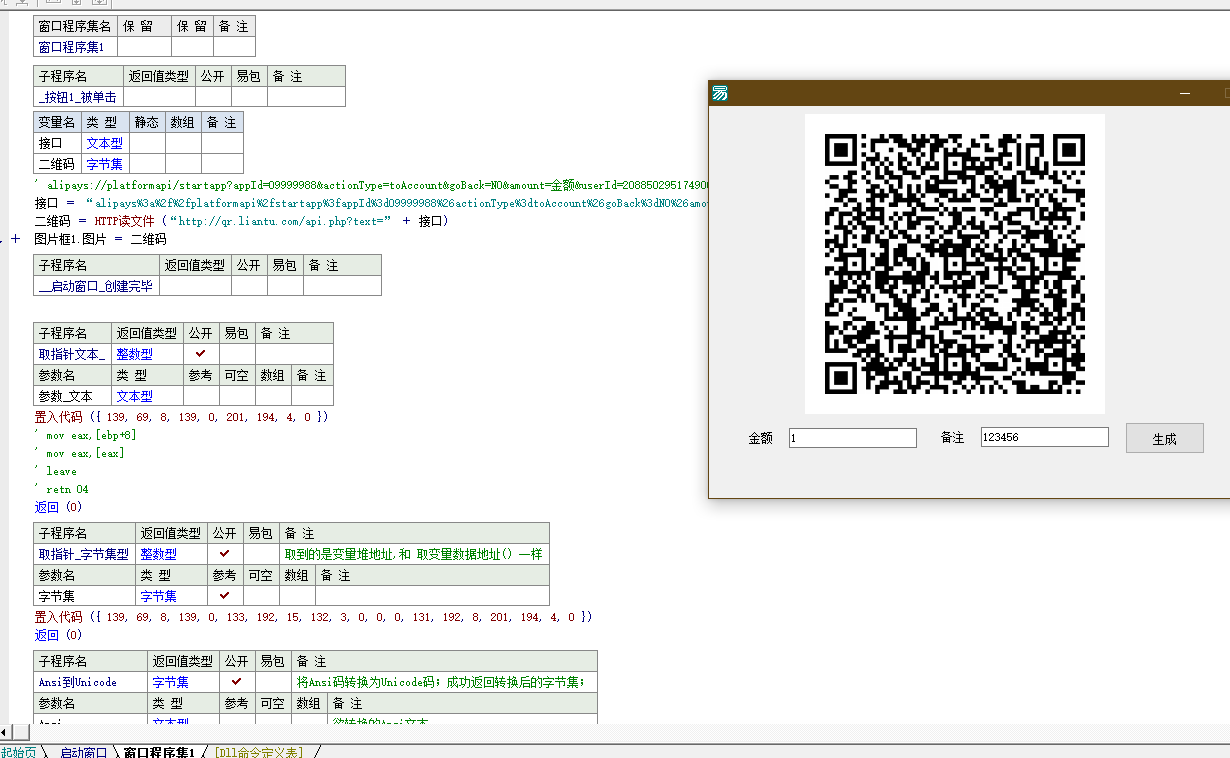Click the 取到的是变量堆地址 remark cell
The width and height of the screenshot is (1230, 758).
click(x=414, y=554)
